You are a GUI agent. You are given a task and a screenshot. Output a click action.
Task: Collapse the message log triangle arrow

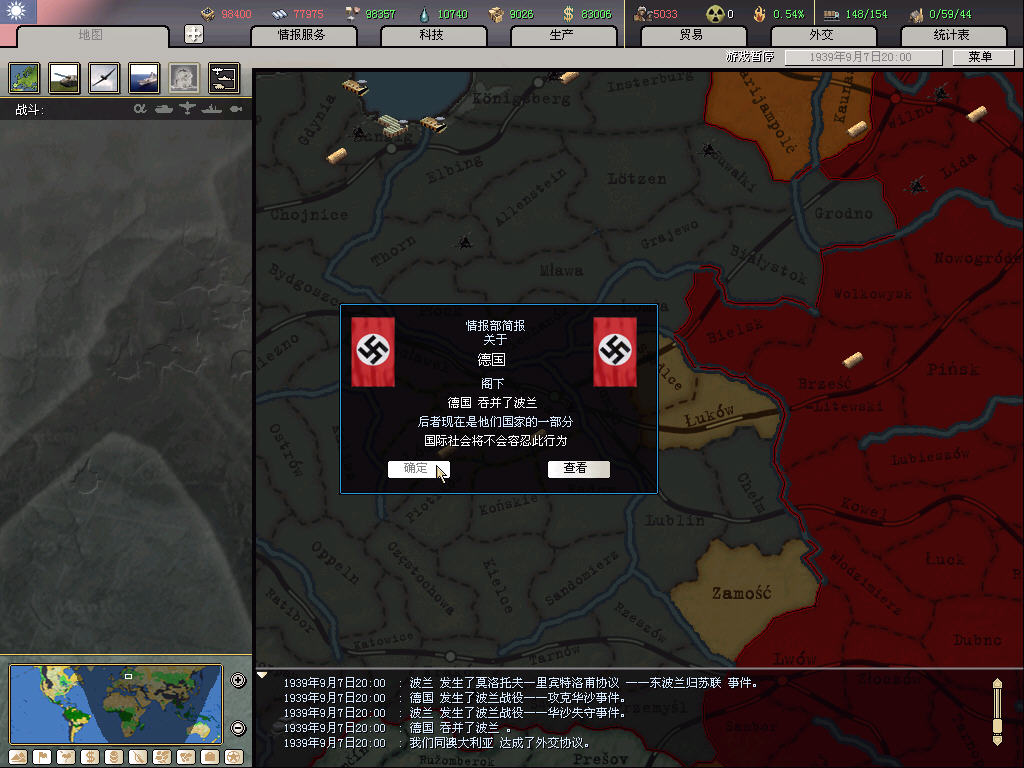(x=262, y=675)
